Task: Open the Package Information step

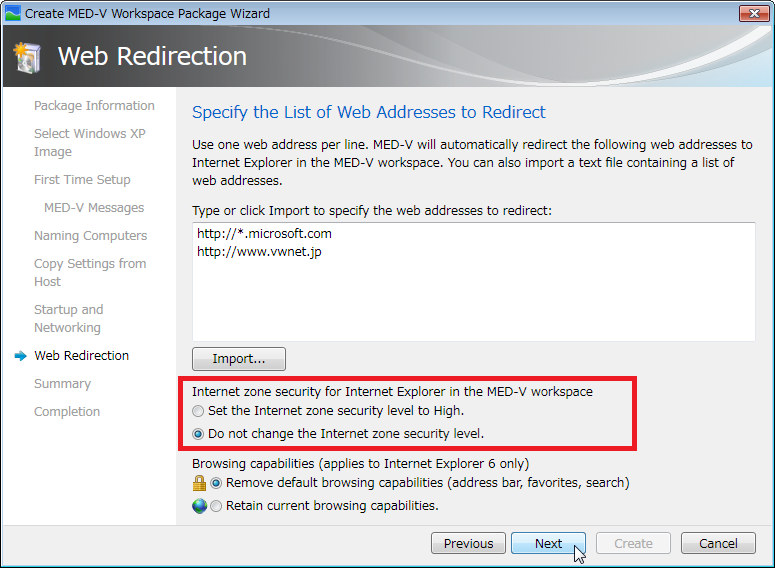Action: pos(94,106)
